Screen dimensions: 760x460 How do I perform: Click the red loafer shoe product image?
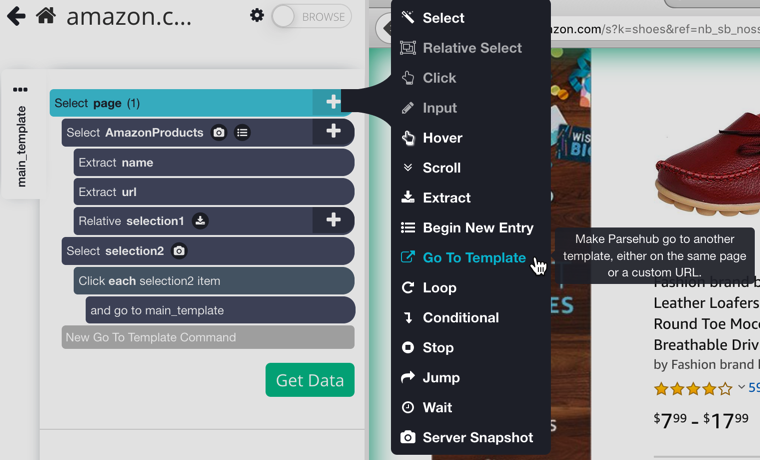(705, 175)
